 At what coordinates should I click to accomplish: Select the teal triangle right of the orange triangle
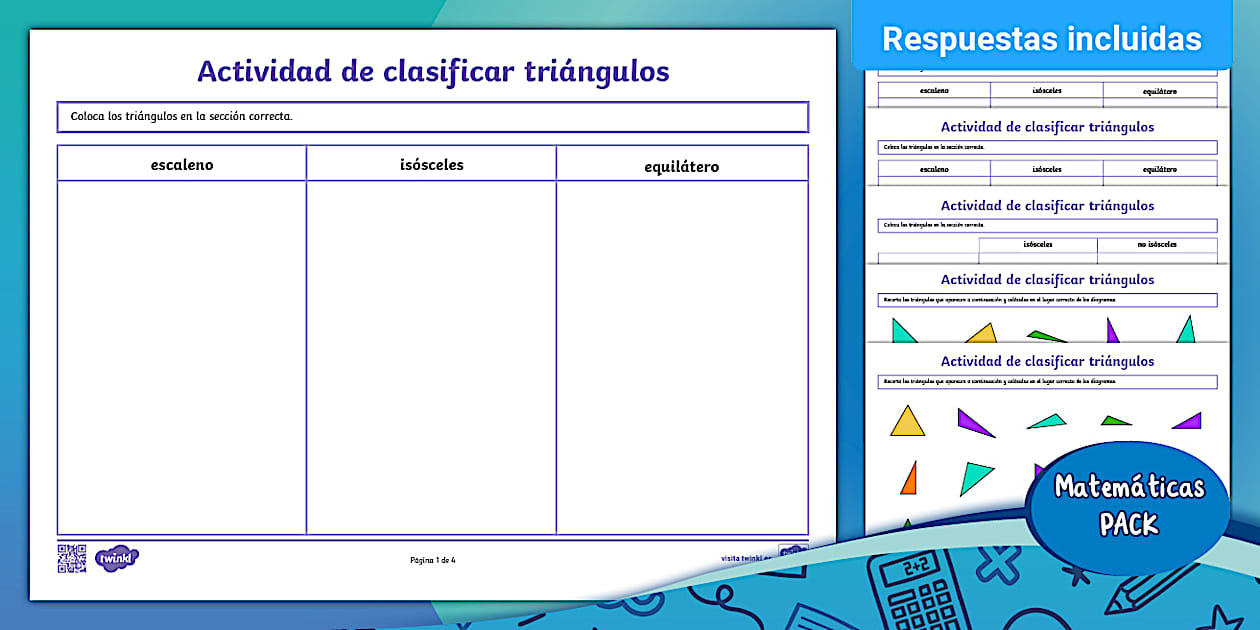[x=976, y=478]
